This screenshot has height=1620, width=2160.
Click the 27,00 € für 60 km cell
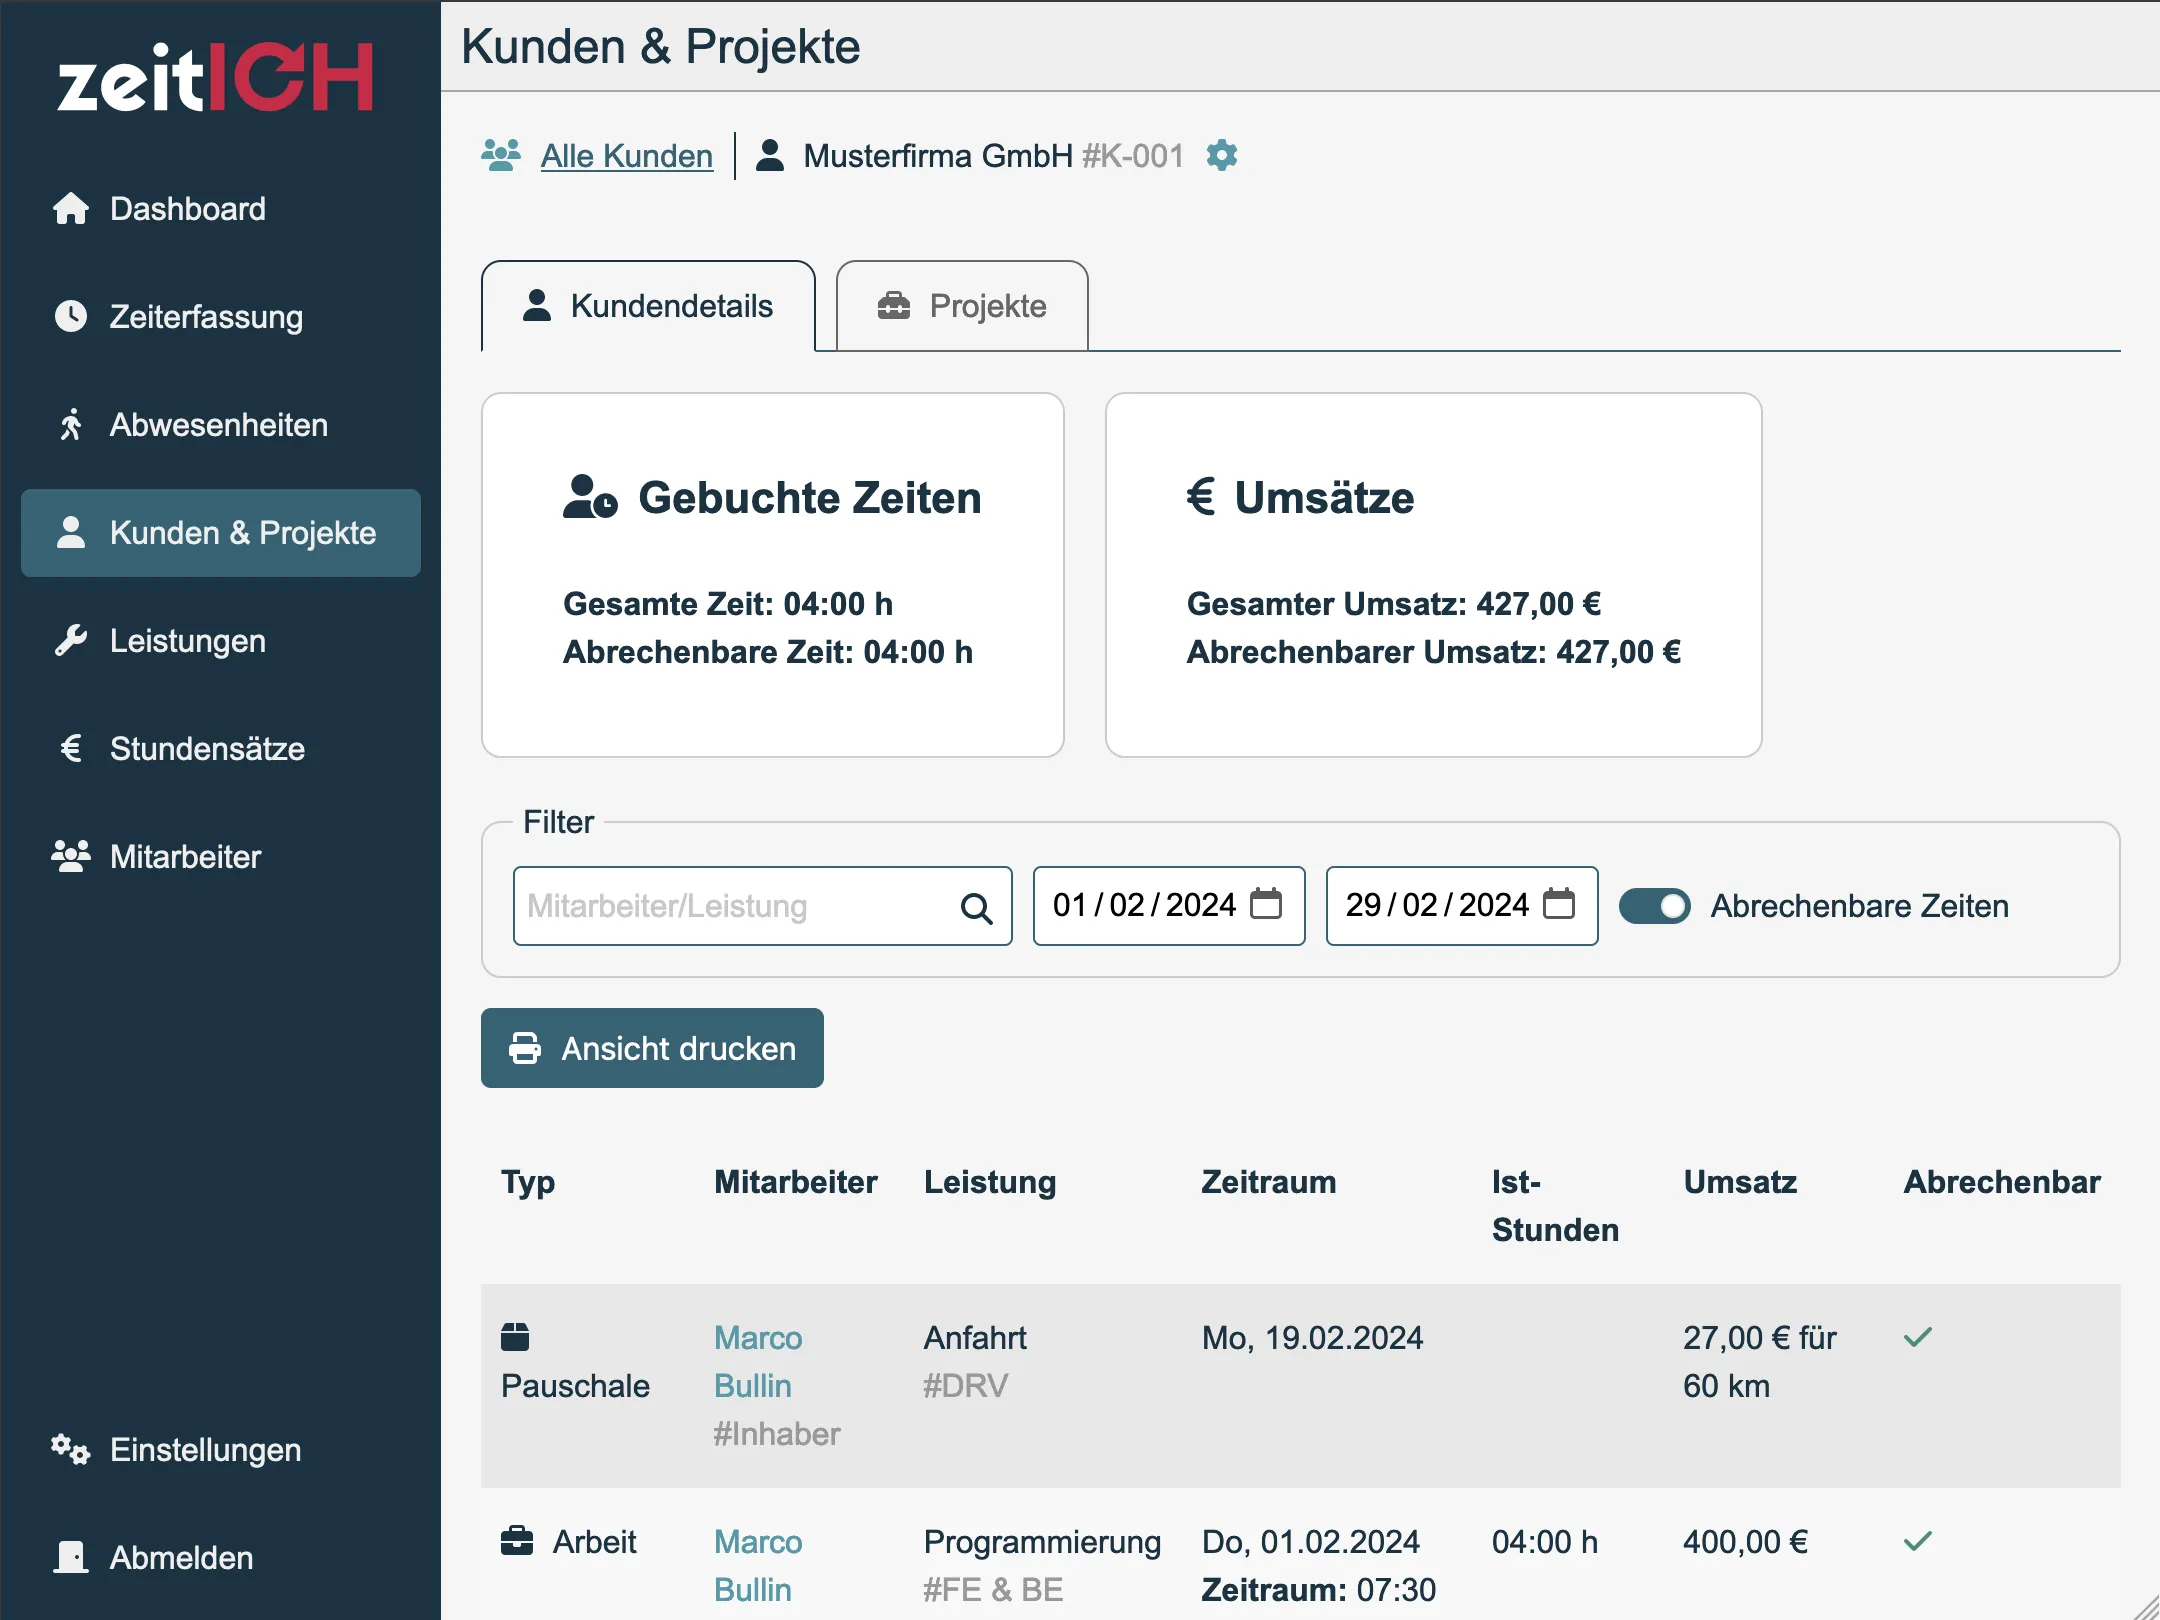(1759, 1362)
